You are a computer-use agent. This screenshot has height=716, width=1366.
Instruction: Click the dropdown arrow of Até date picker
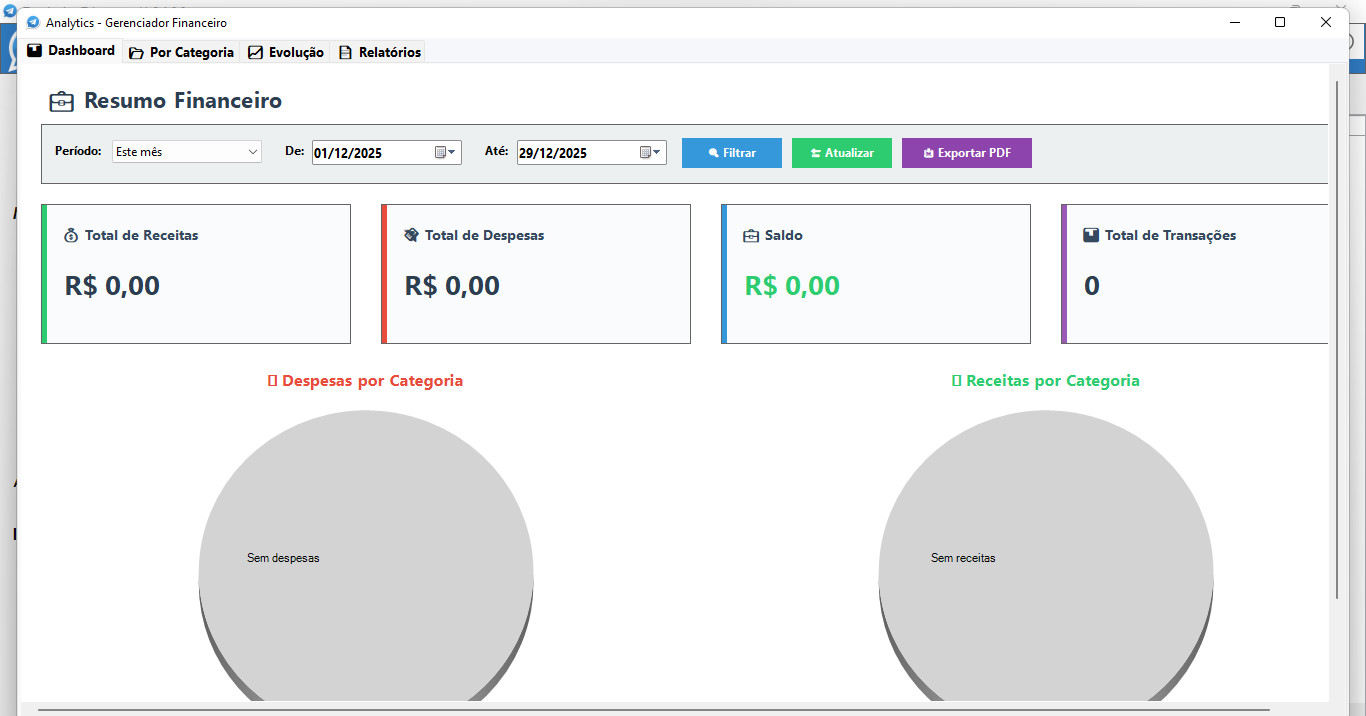point(657,153)
